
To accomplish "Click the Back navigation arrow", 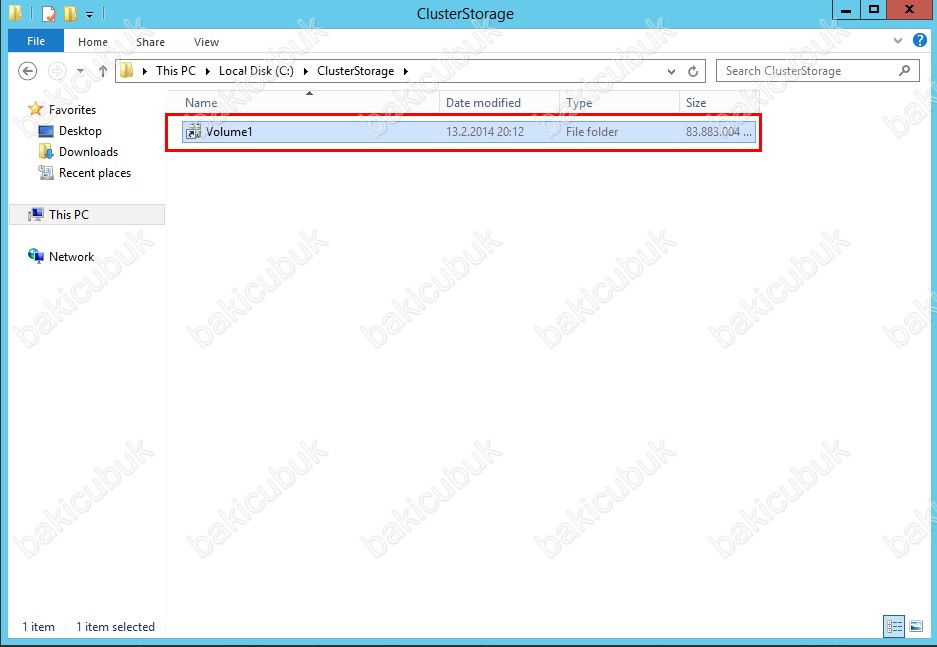I will pyautogui.click(x=28, y=71).
